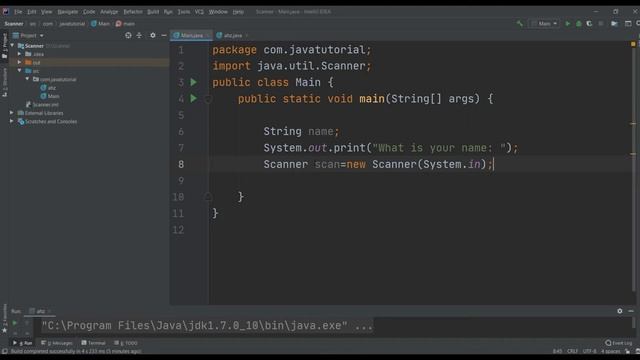
Task: Click the Collapse All icon in Project panel
Action: point(139,36)
